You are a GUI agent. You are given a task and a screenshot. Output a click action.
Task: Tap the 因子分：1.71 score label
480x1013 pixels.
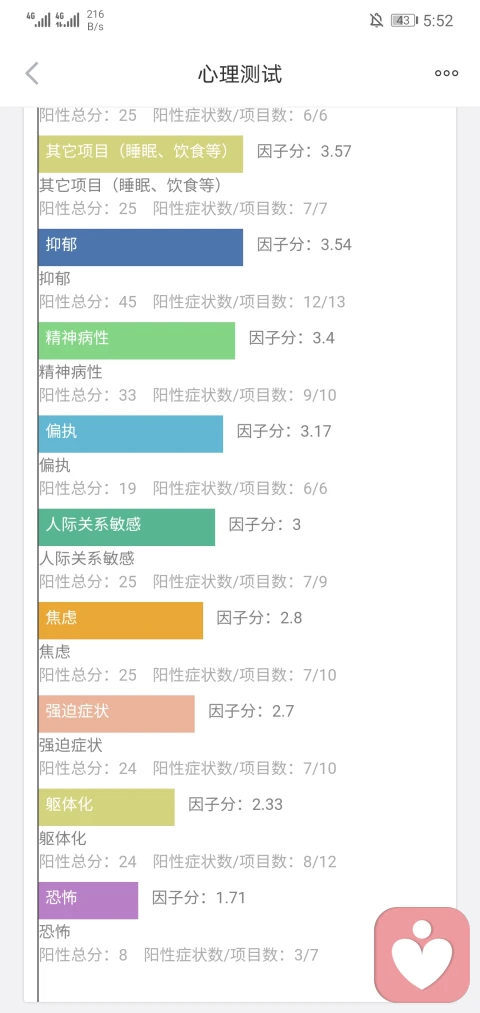click(199, 898)
